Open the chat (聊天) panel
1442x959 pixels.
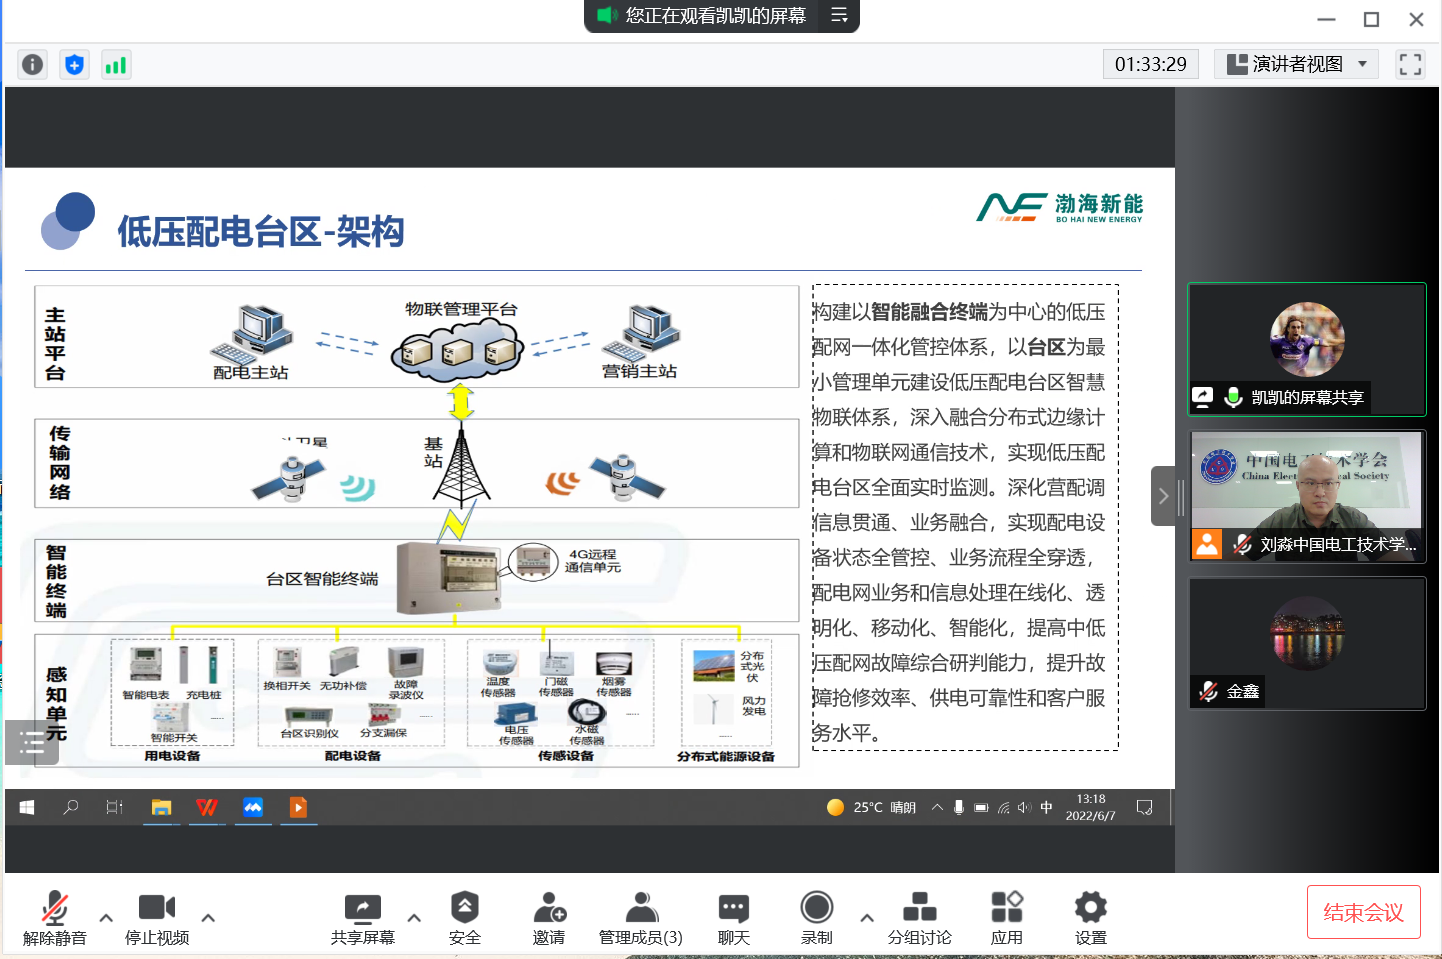point(733,918)
